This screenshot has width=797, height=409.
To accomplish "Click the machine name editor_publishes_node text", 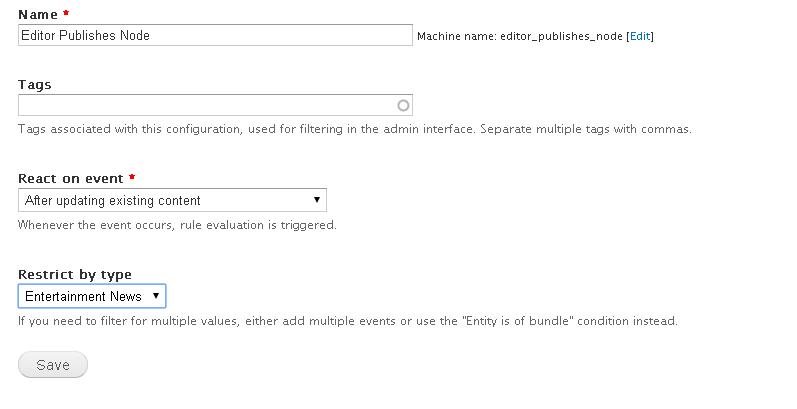I will tap(561, 37).
